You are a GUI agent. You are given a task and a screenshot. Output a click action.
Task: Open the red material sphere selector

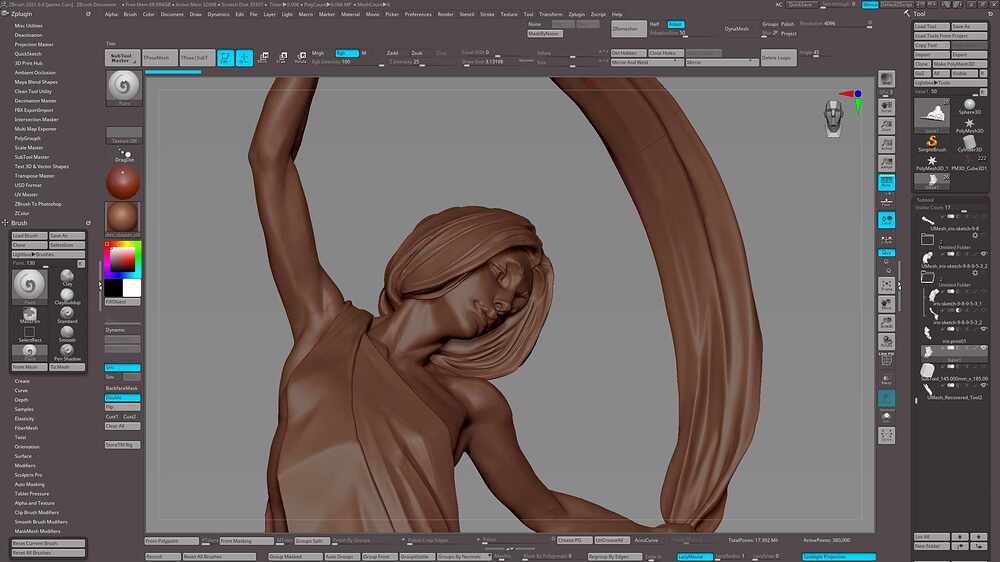(123, 182)
